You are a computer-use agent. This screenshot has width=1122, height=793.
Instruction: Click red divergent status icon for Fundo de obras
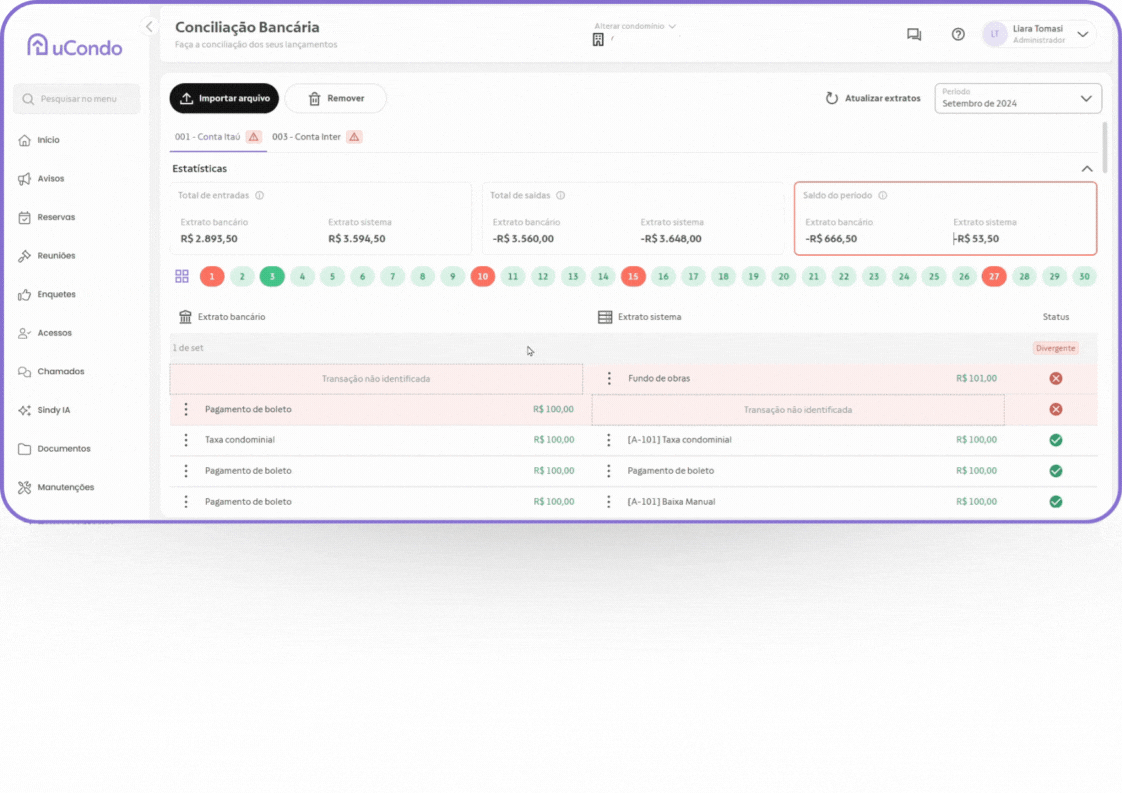click(1055, 379)
